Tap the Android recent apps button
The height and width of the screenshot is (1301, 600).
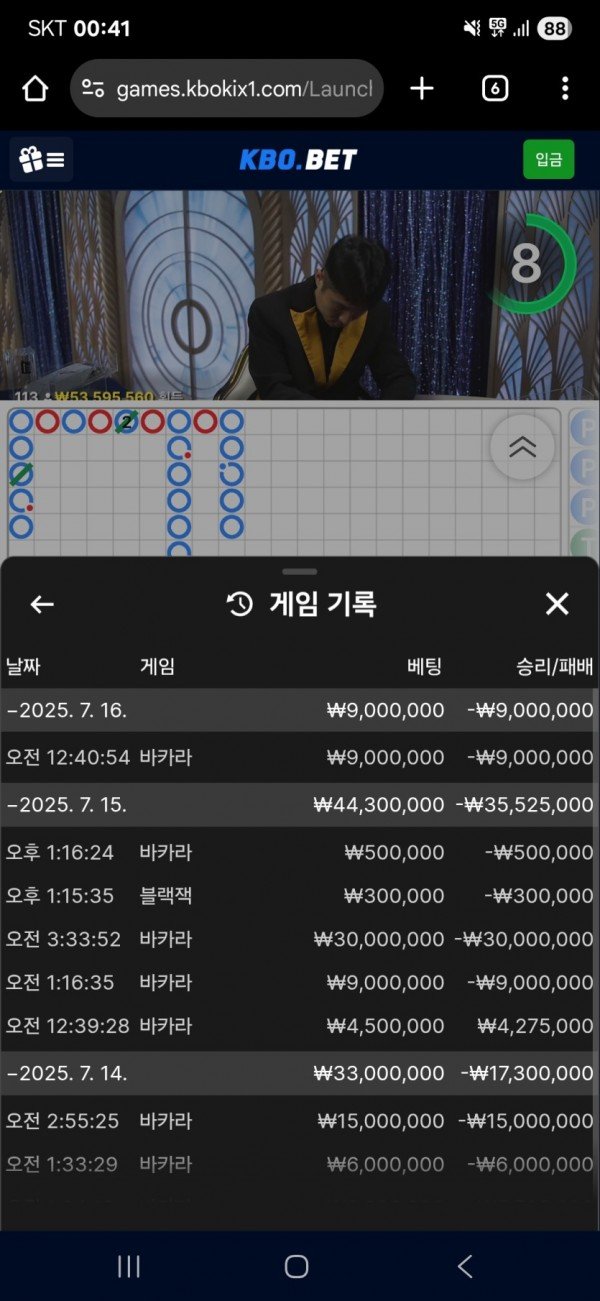129,1267
